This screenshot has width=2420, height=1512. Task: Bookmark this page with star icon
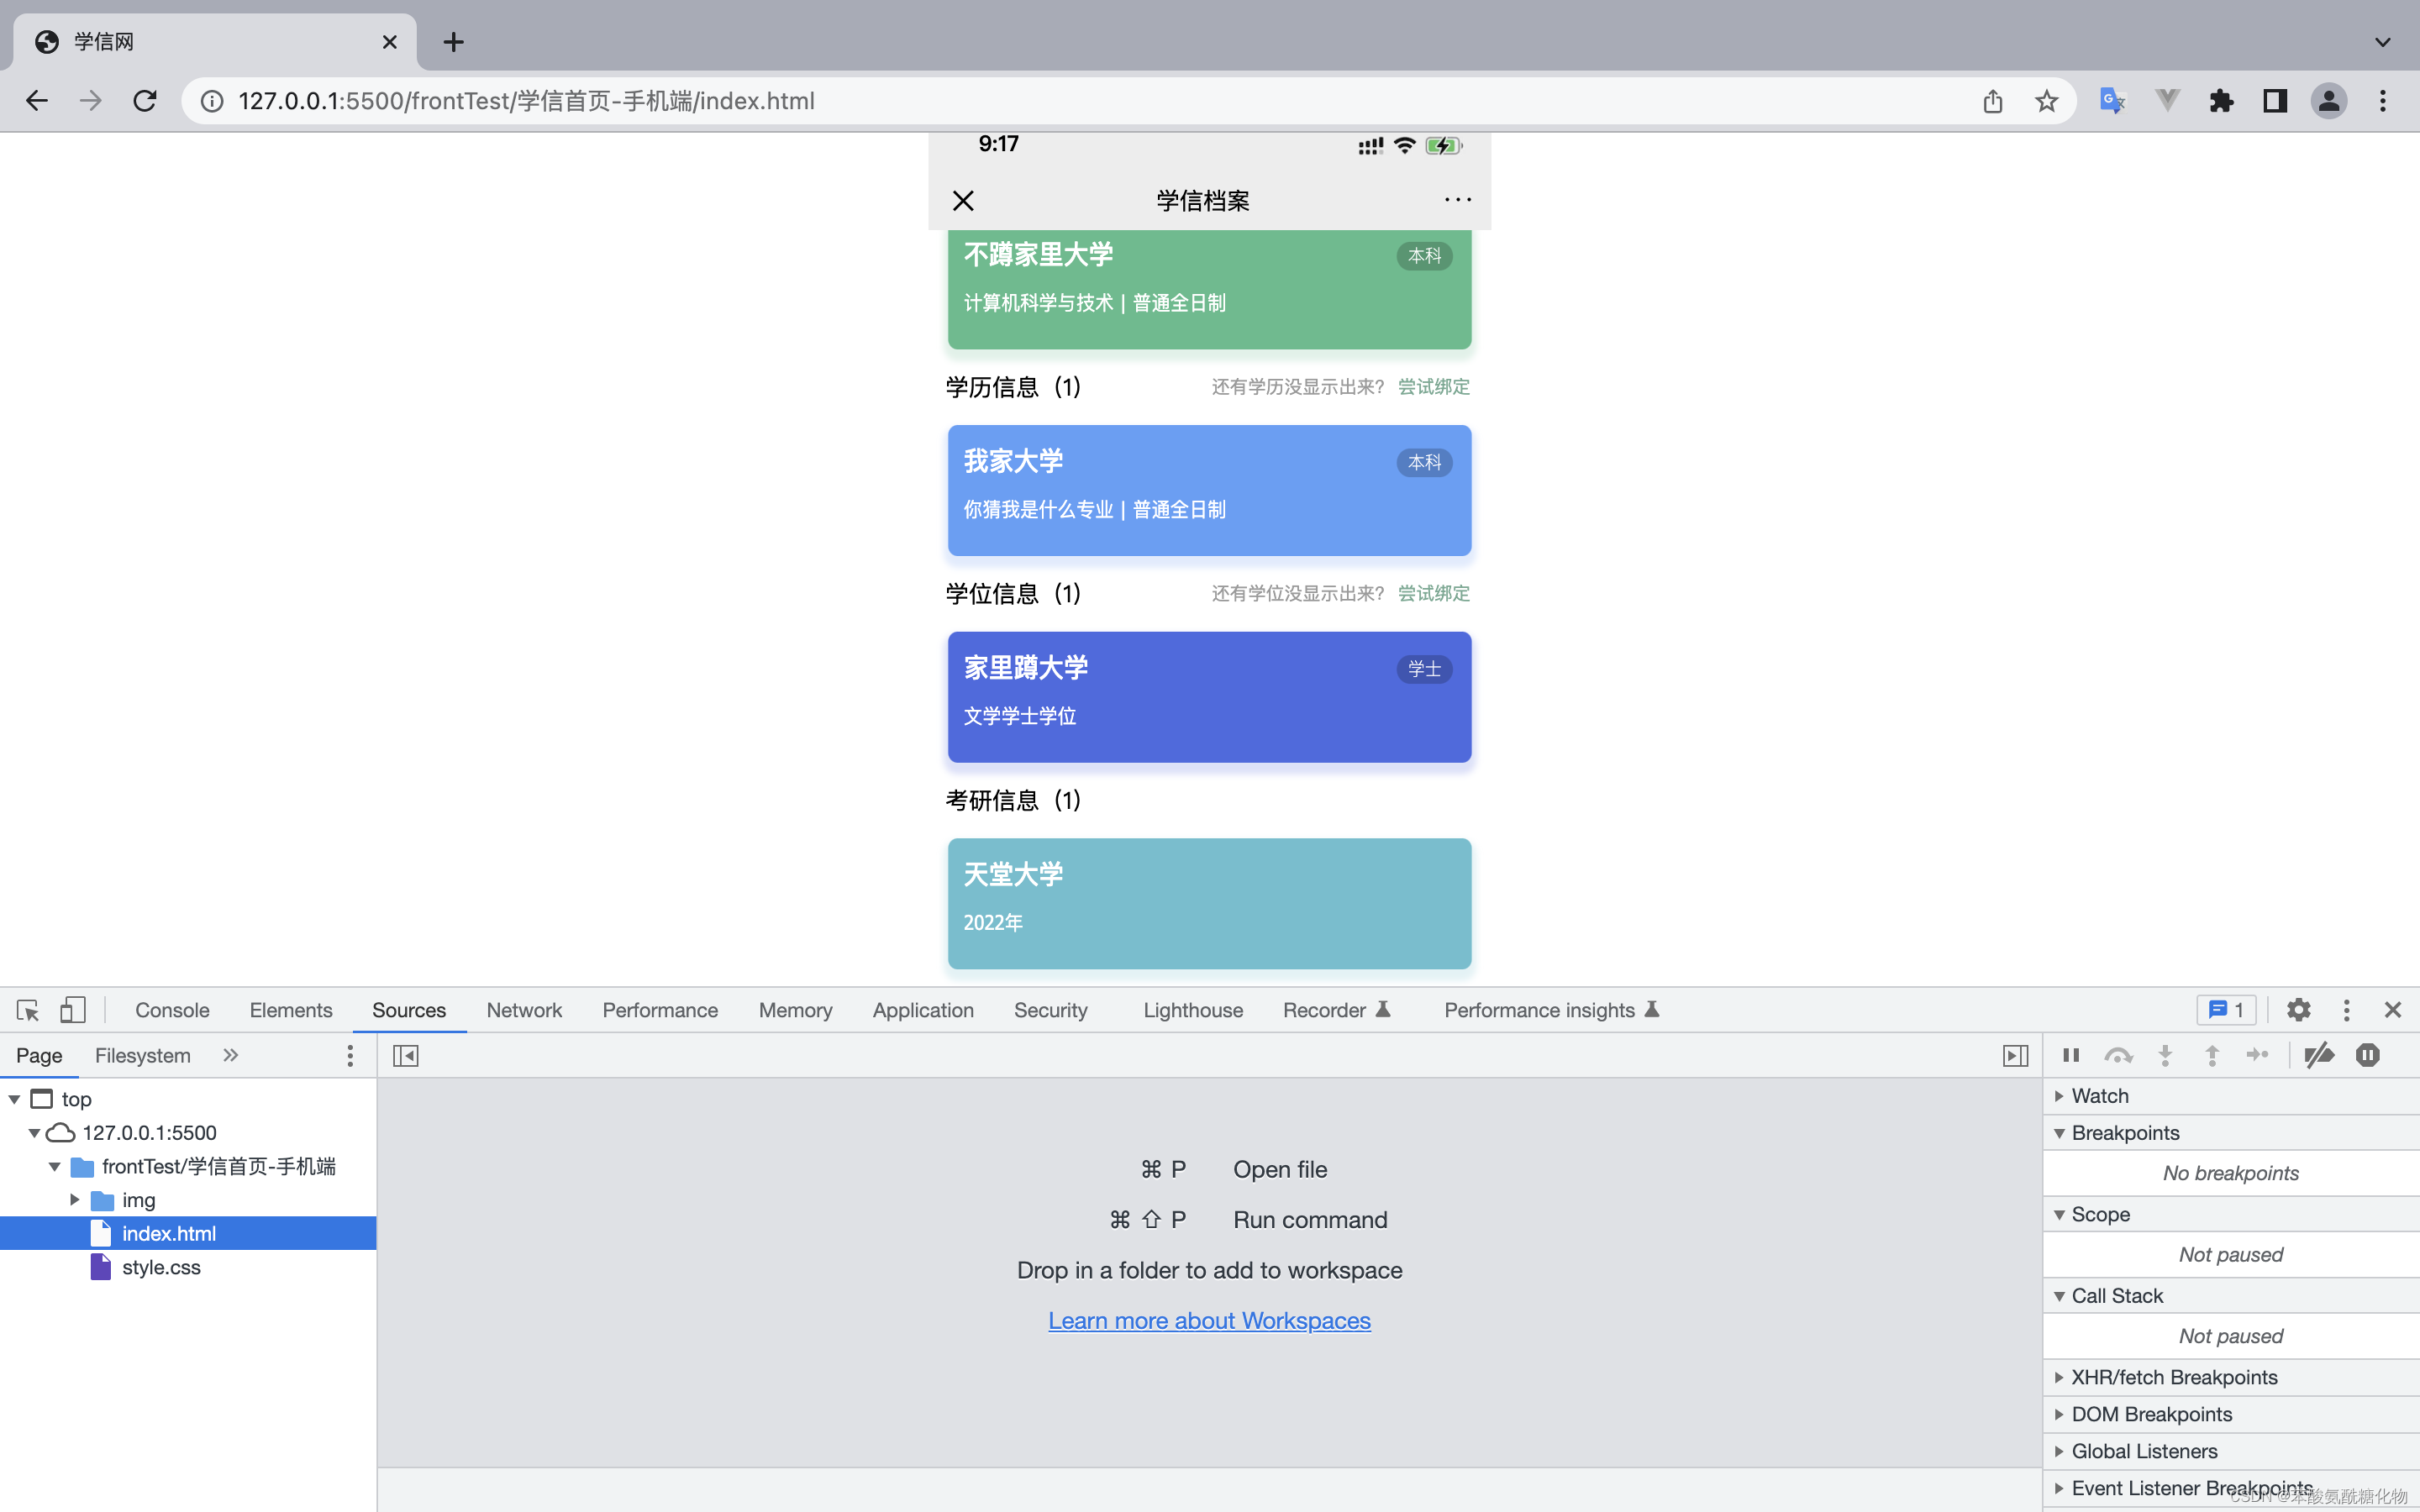coord(2046,101)
